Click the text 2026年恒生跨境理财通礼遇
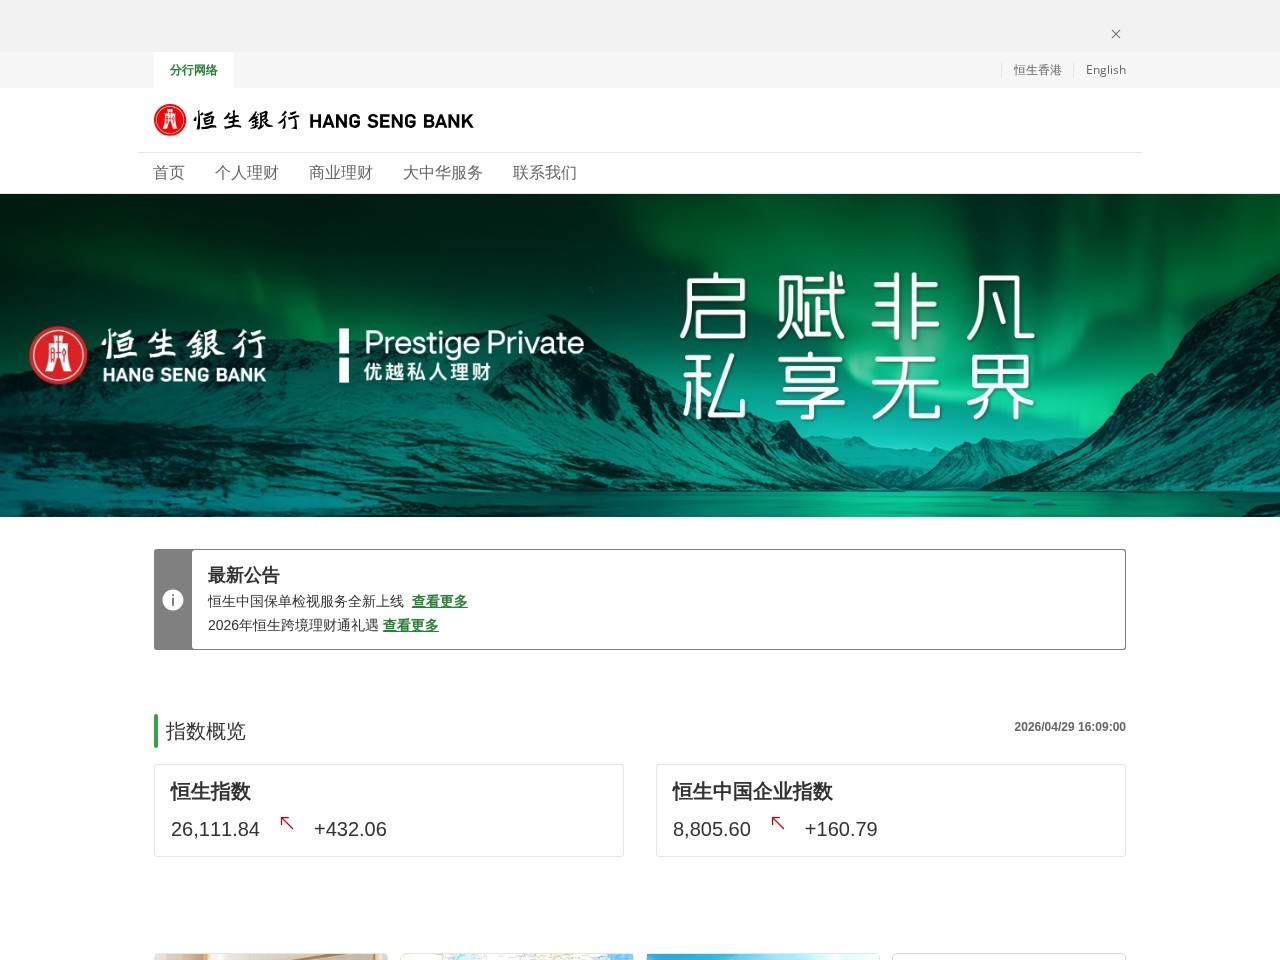The width and height of the screenshot is (1280, 960). [293, 625]
